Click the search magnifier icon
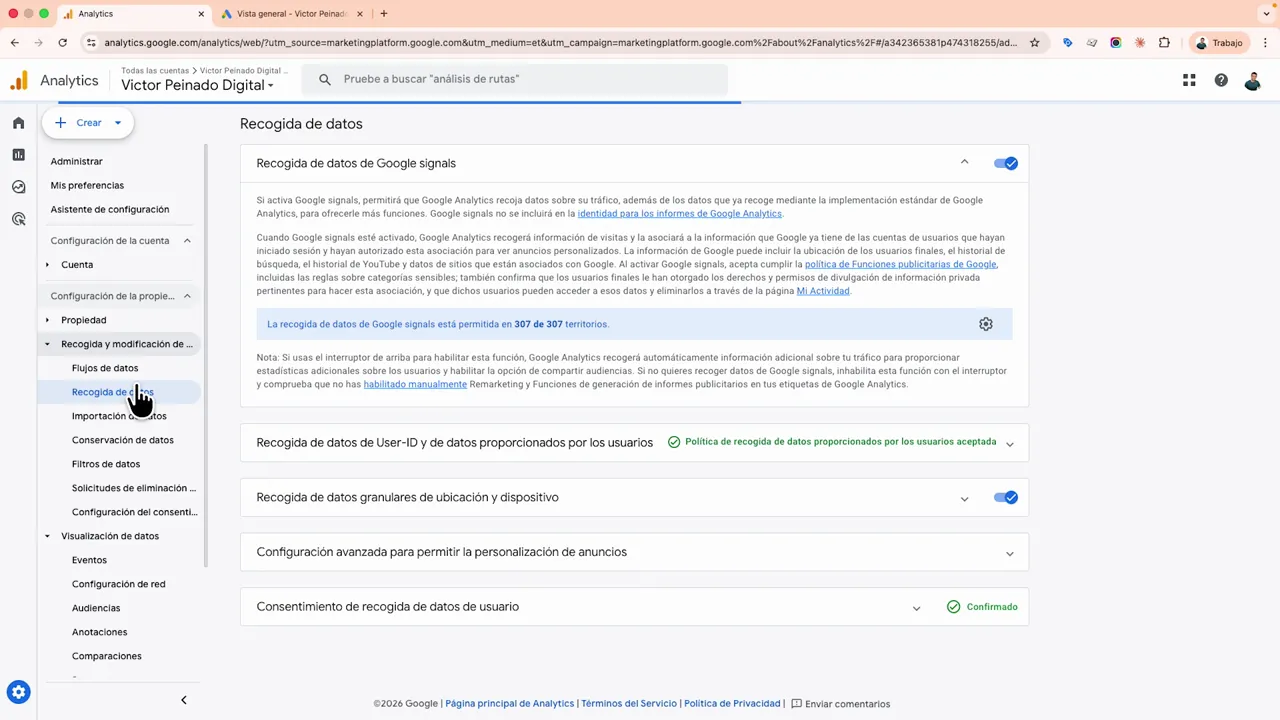Screen dimensions: 1280x720 325,79
